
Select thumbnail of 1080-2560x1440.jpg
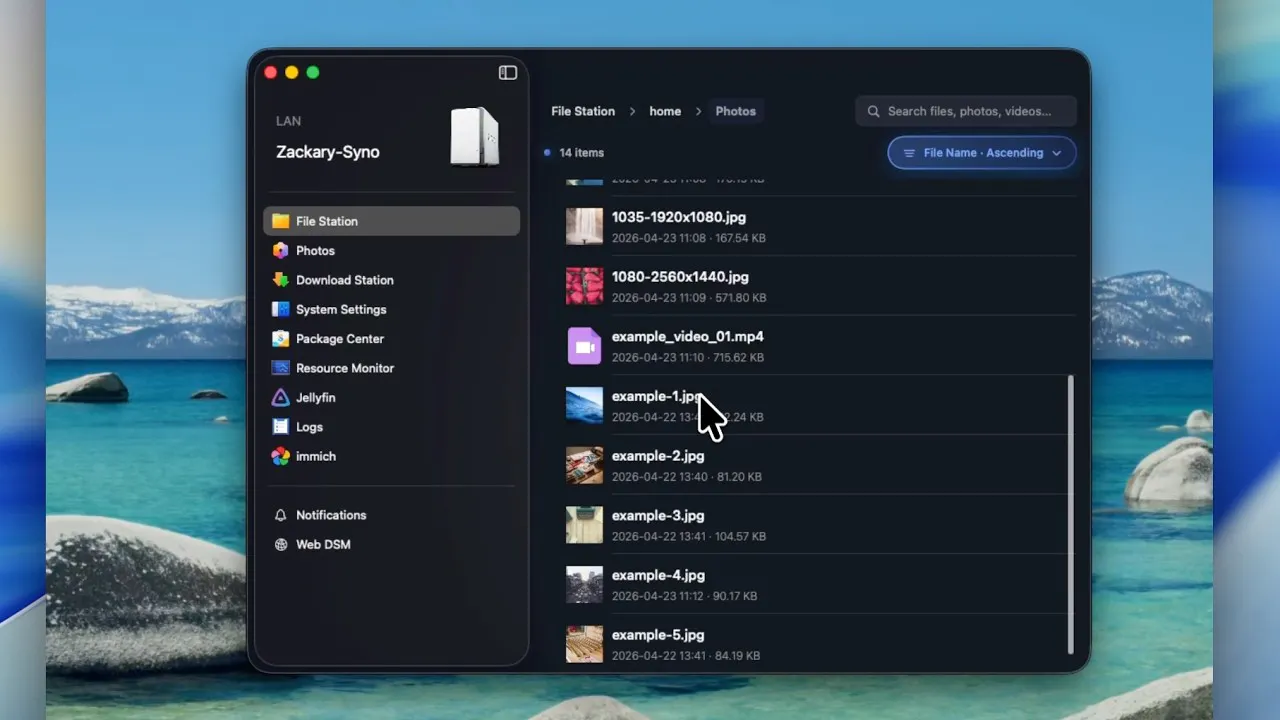click(585, 286)
